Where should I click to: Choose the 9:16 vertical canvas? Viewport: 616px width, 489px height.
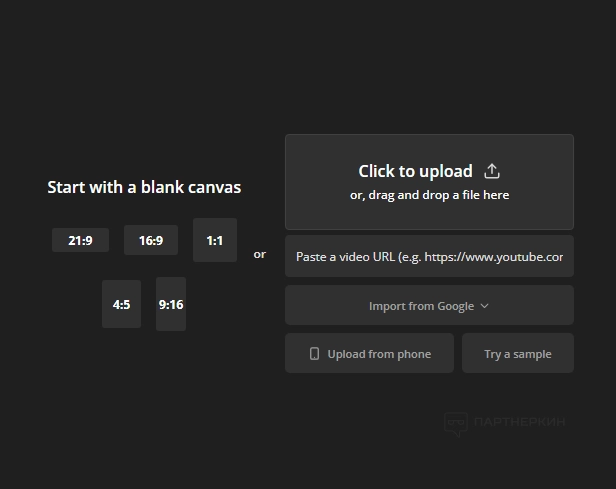coord(171,304)
